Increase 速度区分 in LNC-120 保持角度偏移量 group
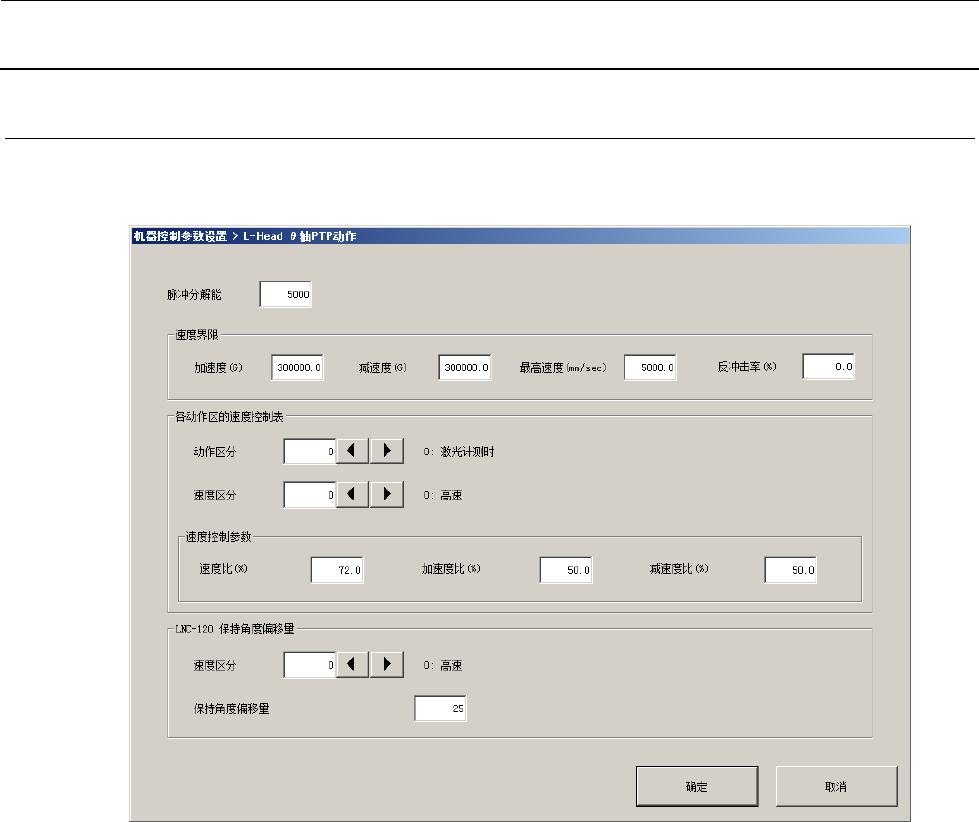The width and height of the screenshot is (979, 822). (x=387, y=665)
